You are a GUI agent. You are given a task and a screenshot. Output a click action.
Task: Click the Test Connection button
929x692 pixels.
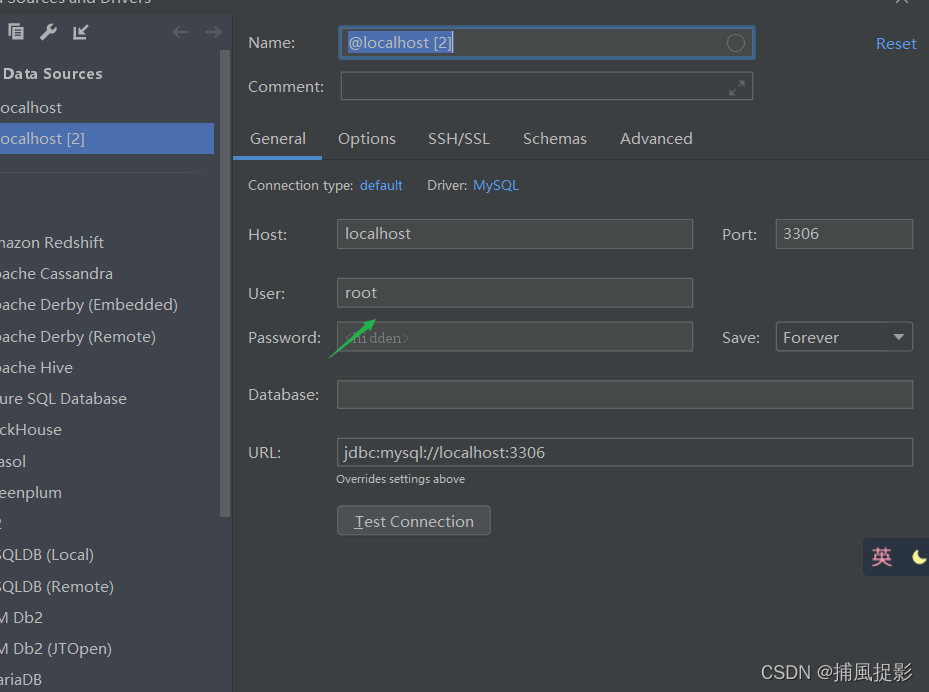(x=414, y=521)
